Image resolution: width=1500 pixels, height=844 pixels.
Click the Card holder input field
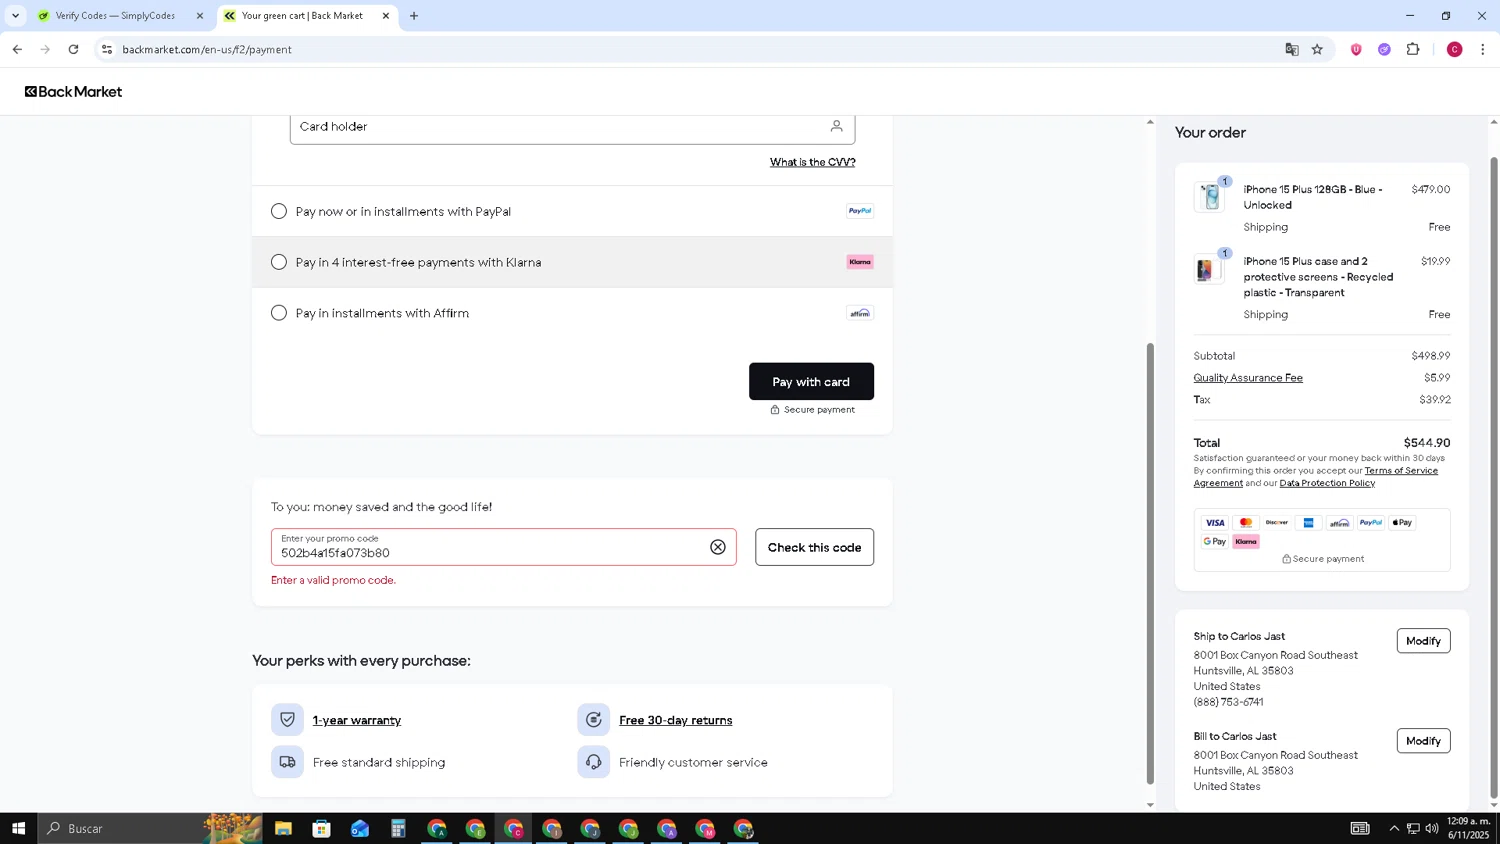click(x=572, y=127)
